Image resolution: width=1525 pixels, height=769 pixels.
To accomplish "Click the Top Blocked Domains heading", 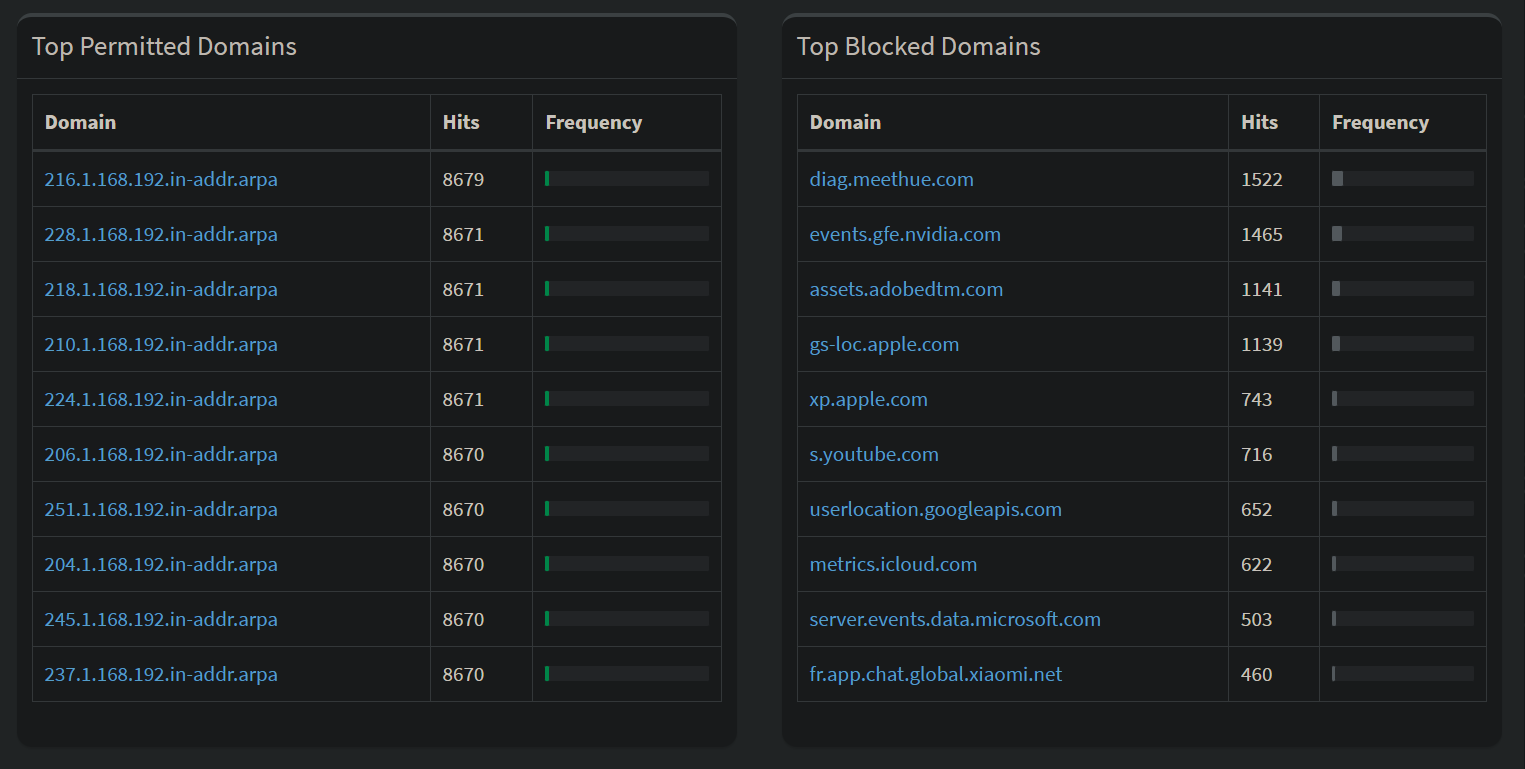I will (918, 46).
